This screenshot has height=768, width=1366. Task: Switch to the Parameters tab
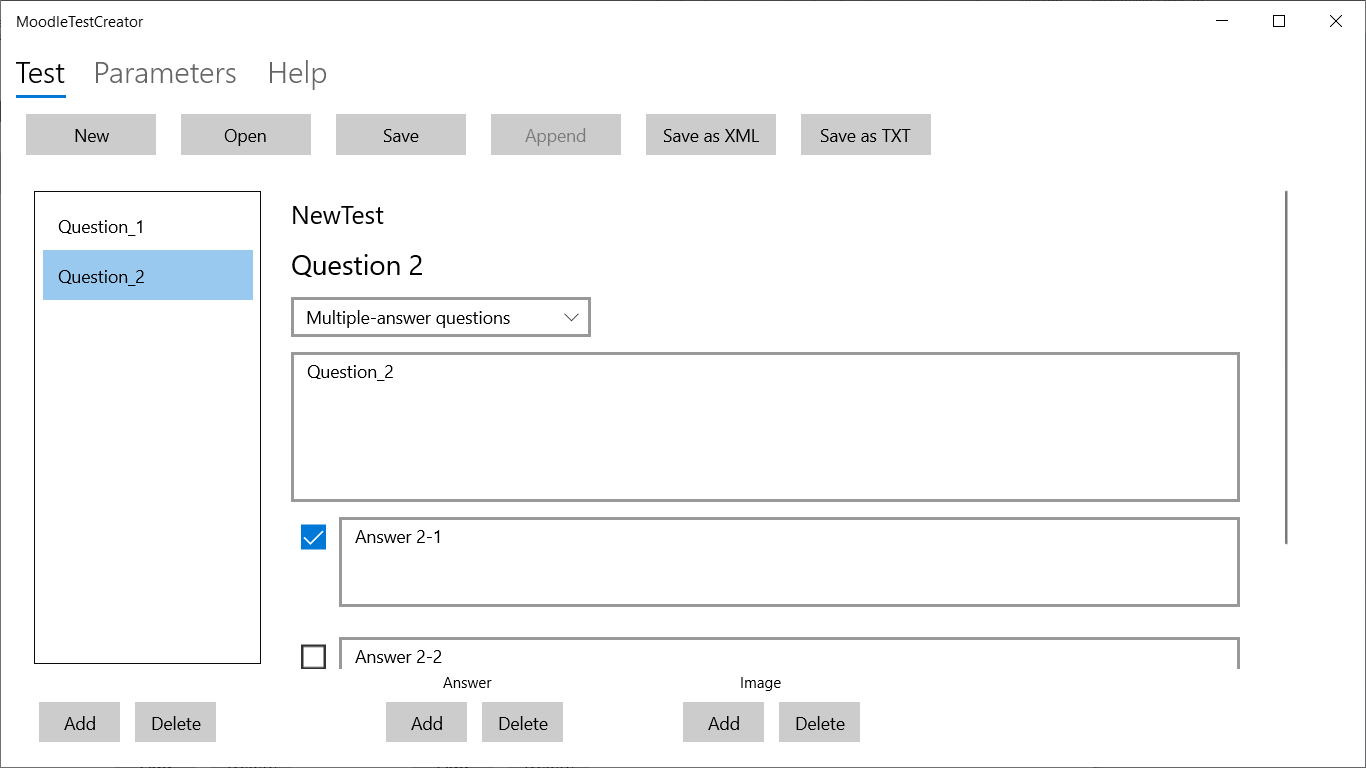click(x=165, y=74)
